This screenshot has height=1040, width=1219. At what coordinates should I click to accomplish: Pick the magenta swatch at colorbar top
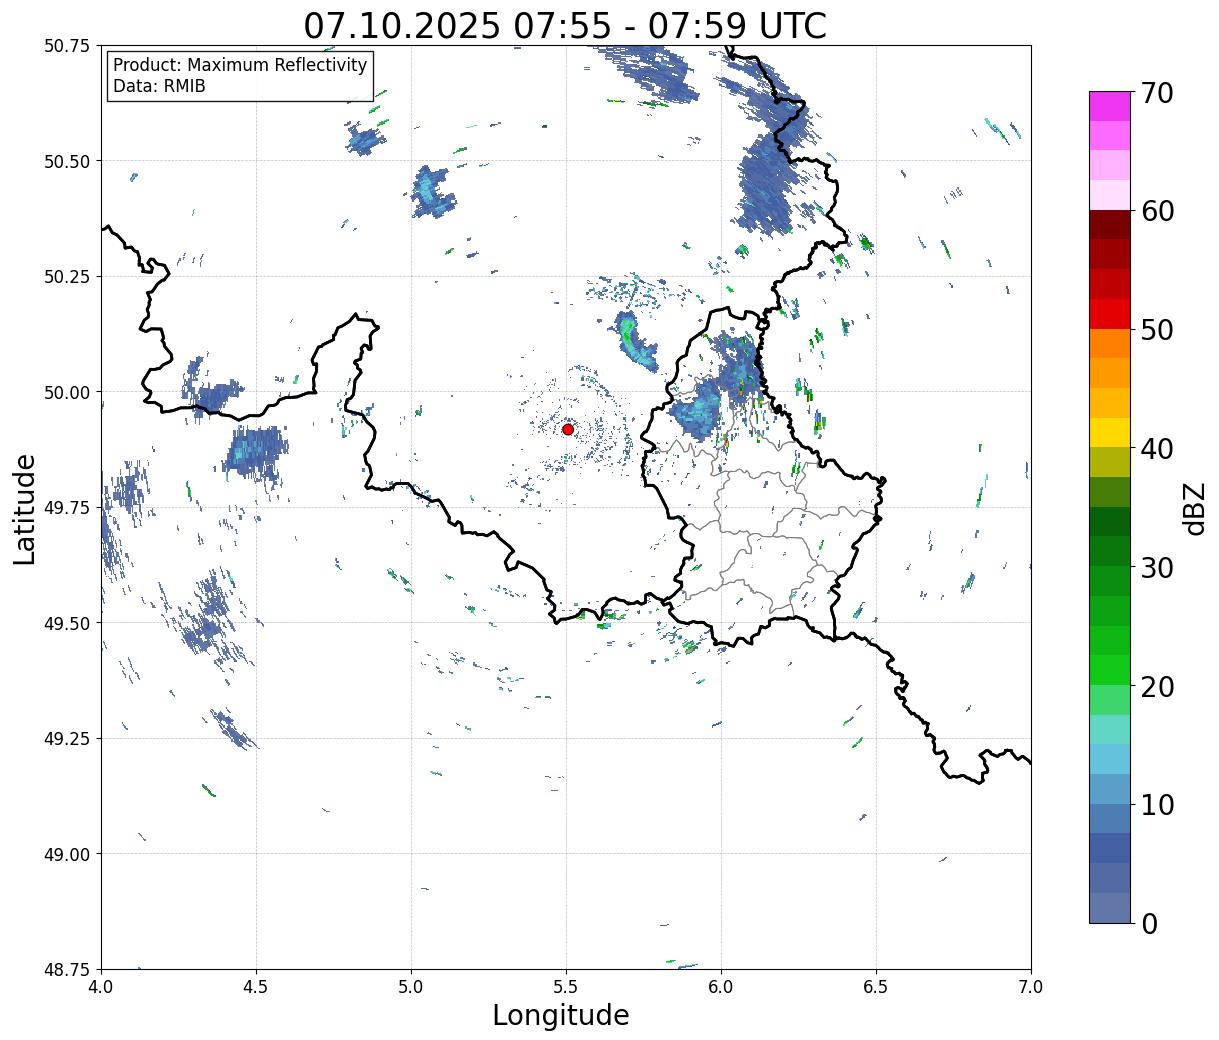pyautogui.click(x=1110, y=106)
